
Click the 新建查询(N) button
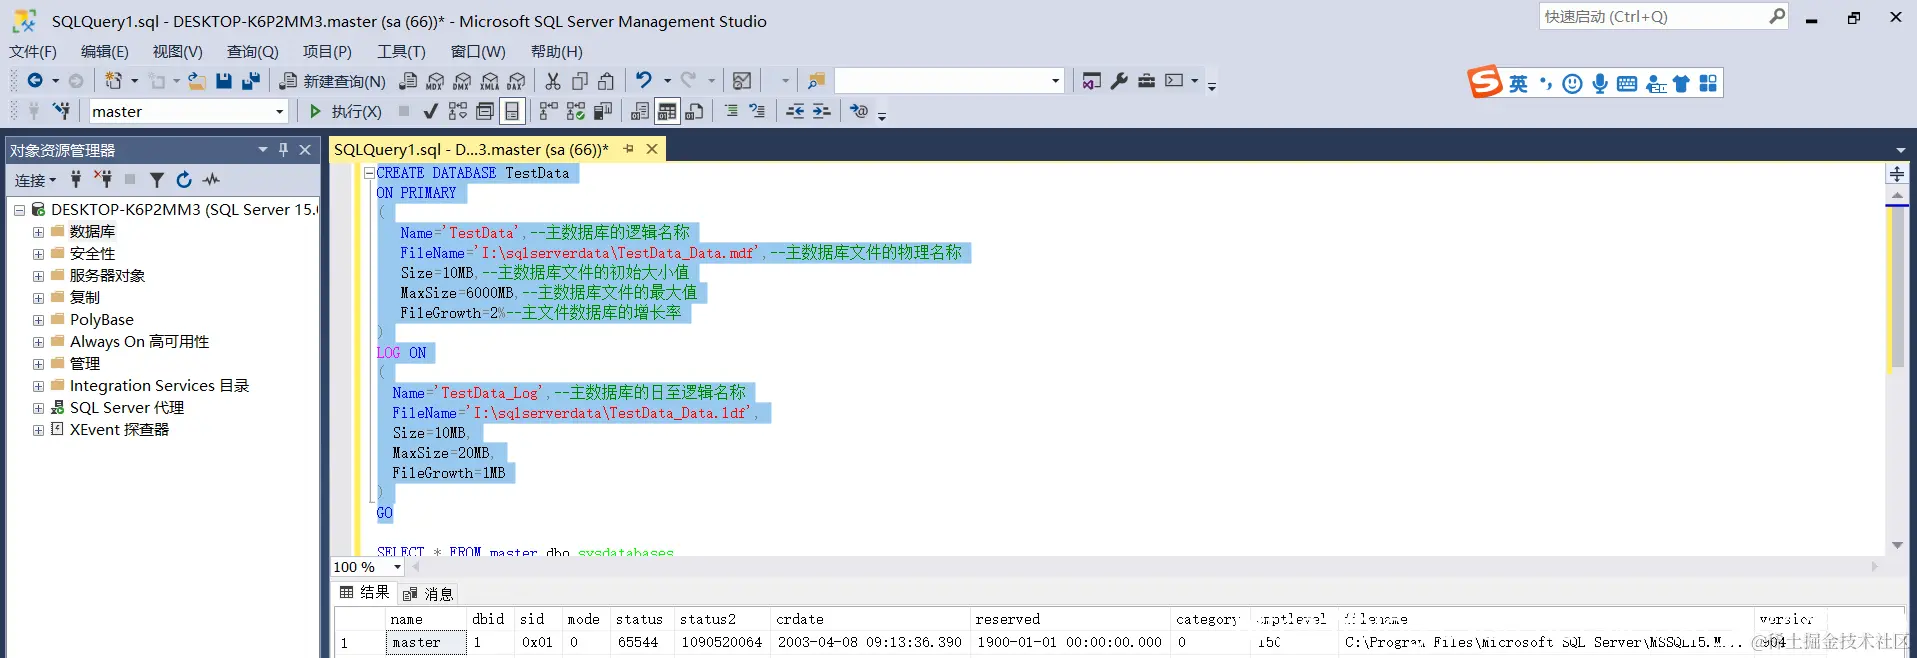point(333,81)
